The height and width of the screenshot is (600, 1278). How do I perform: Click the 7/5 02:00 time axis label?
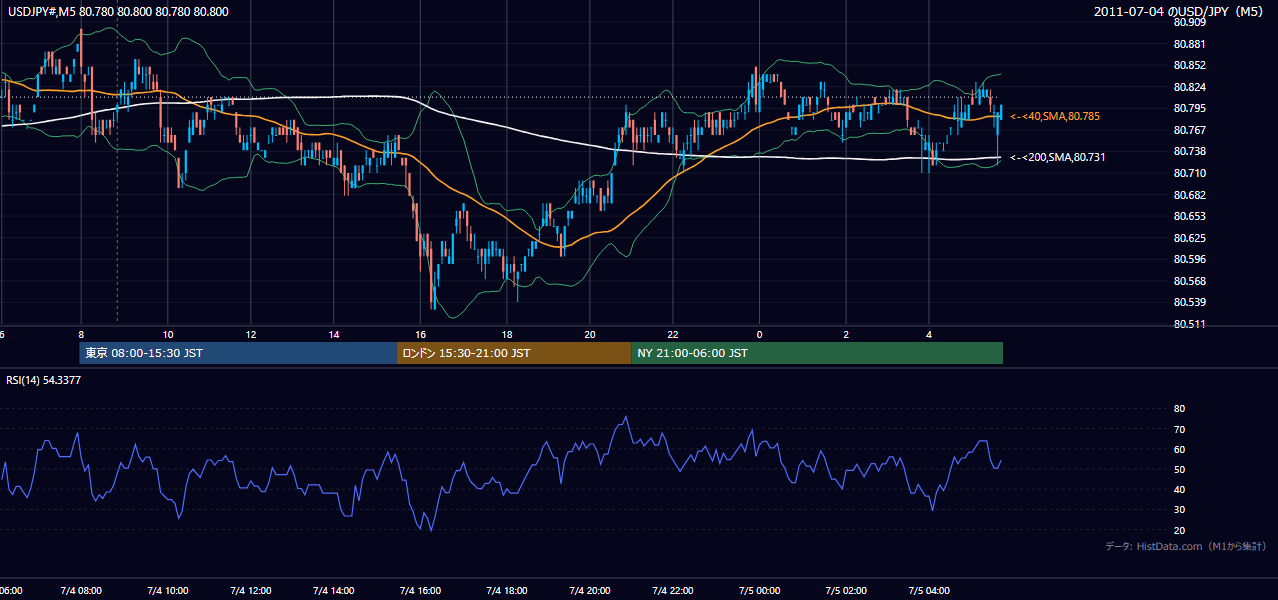844,591
